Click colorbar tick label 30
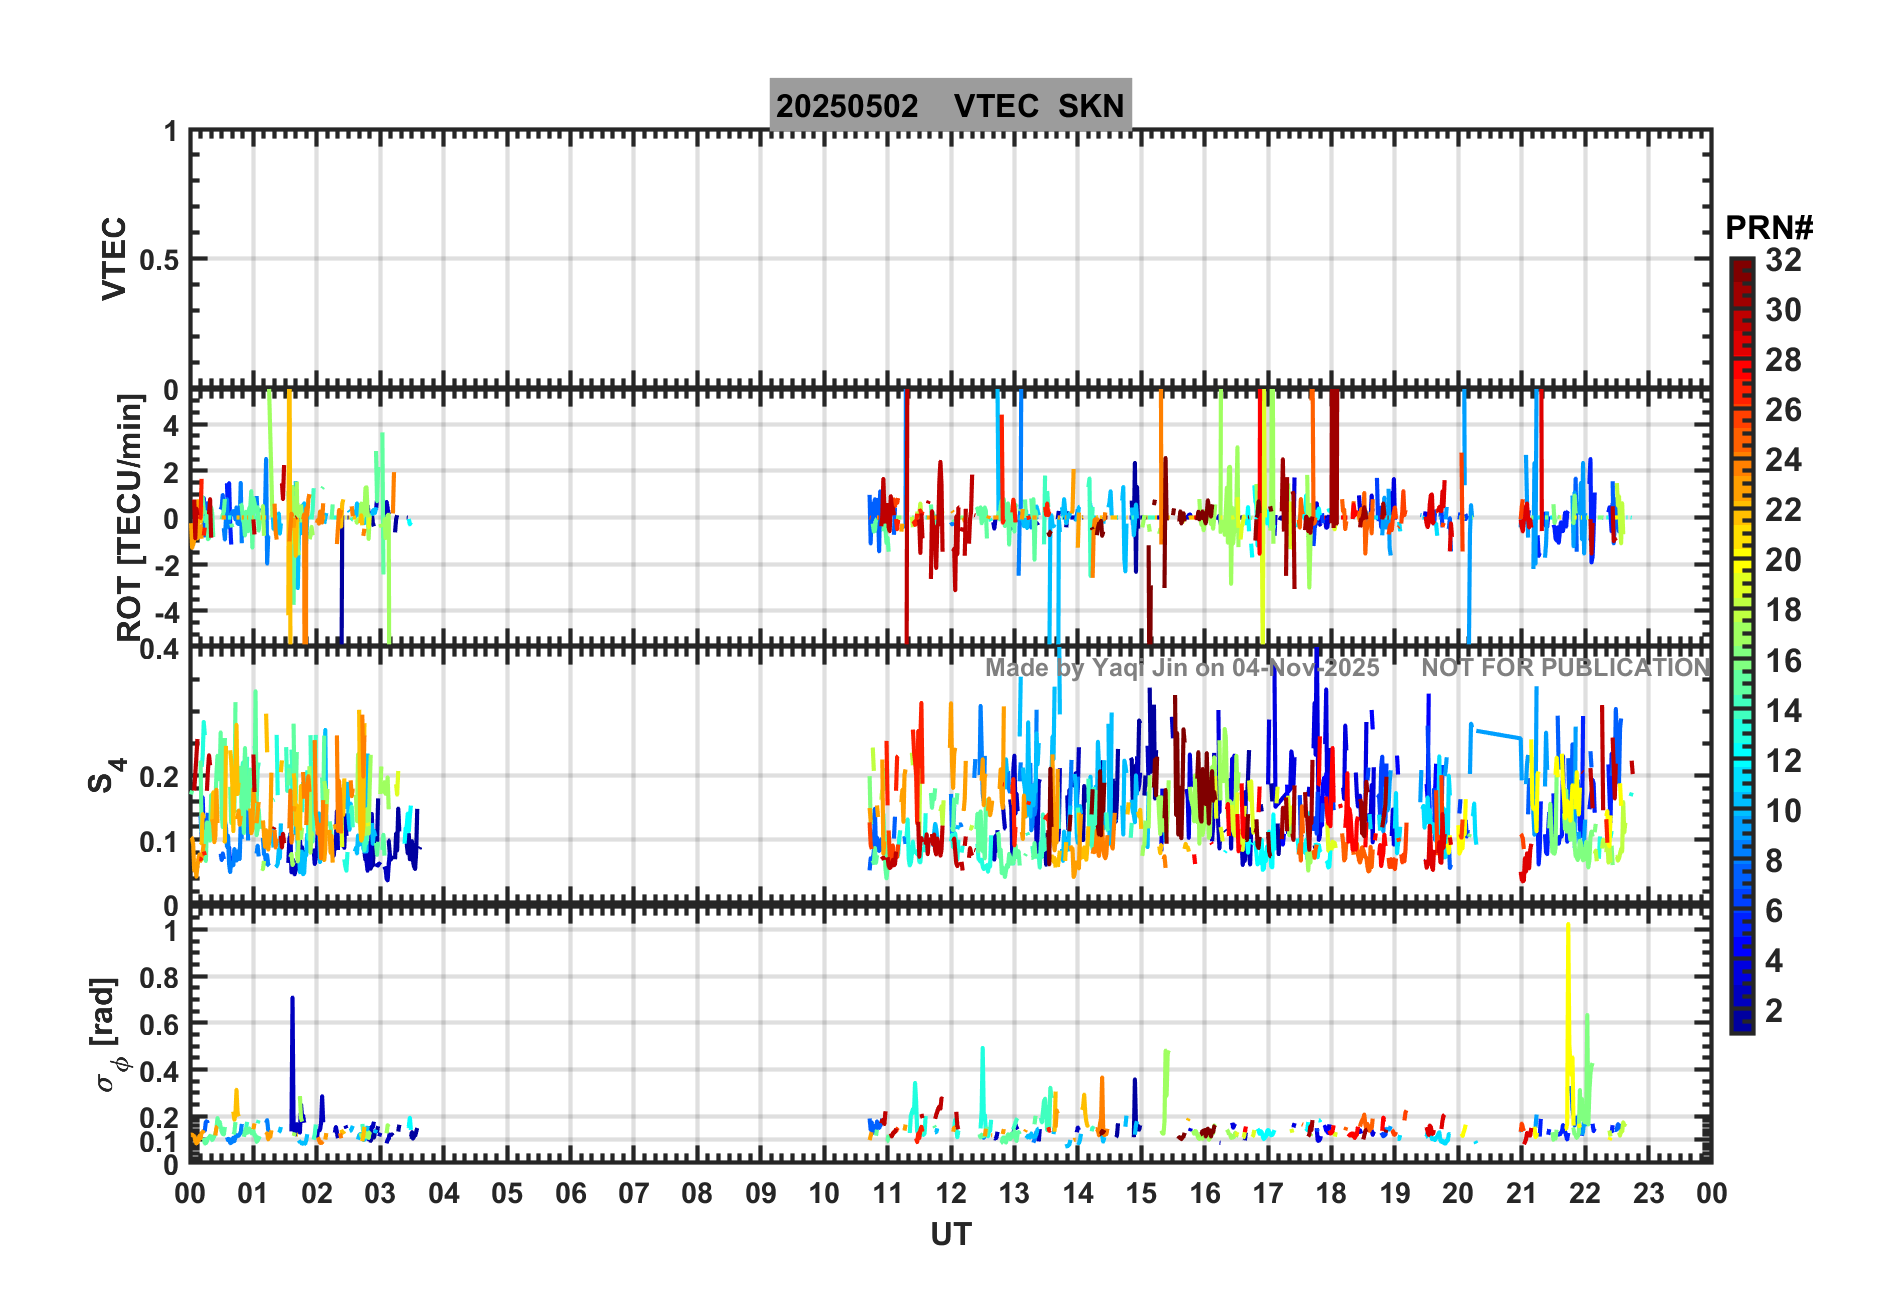The image size is (1902, 1292). (x=1783, y=310)
